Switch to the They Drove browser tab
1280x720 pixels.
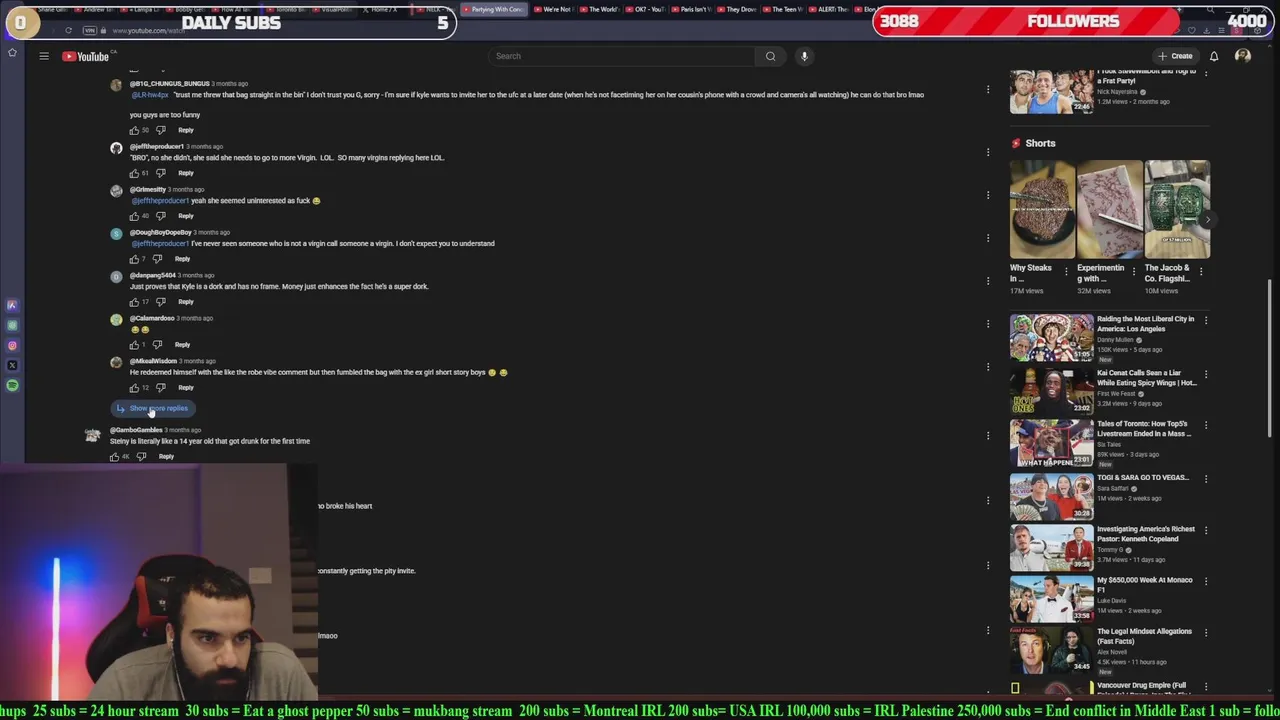pyautogui.click(x=737, y=9)
